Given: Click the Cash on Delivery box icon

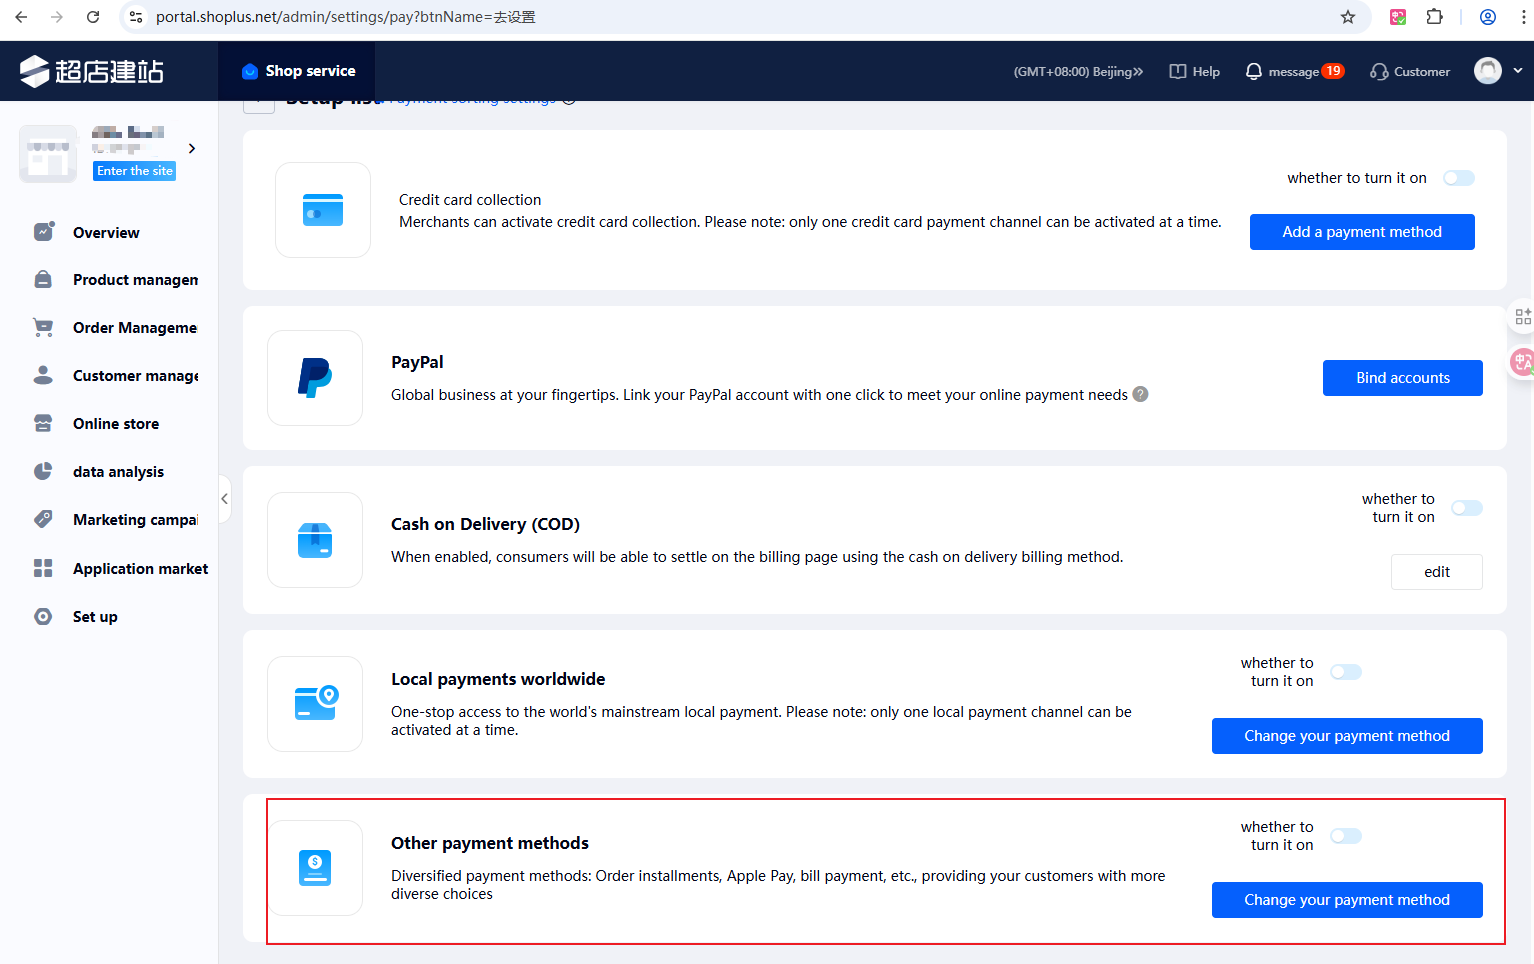Looking at the screenshot, I should (x=315, y=540).
